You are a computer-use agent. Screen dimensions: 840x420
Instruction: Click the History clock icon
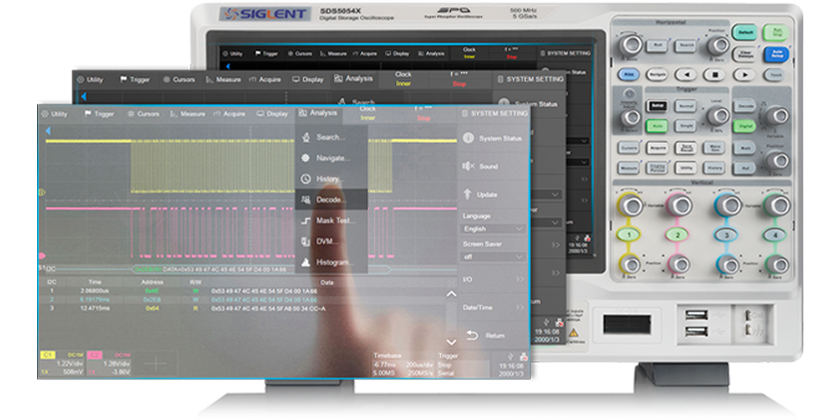coord(305,179)
